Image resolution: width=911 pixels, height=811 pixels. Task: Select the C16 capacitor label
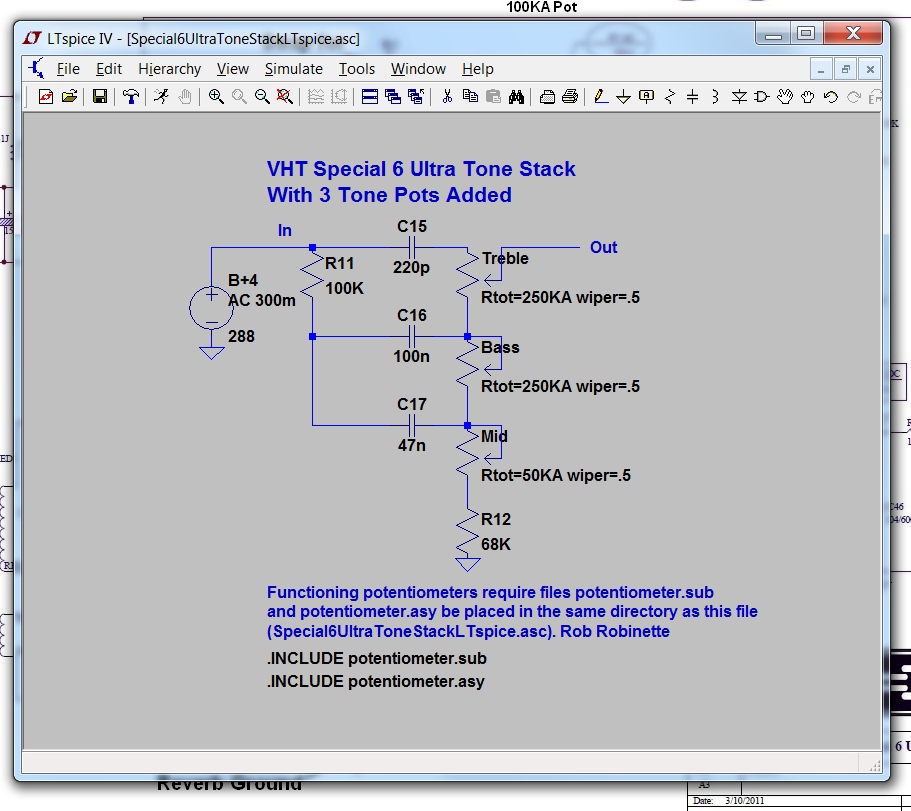412,315
